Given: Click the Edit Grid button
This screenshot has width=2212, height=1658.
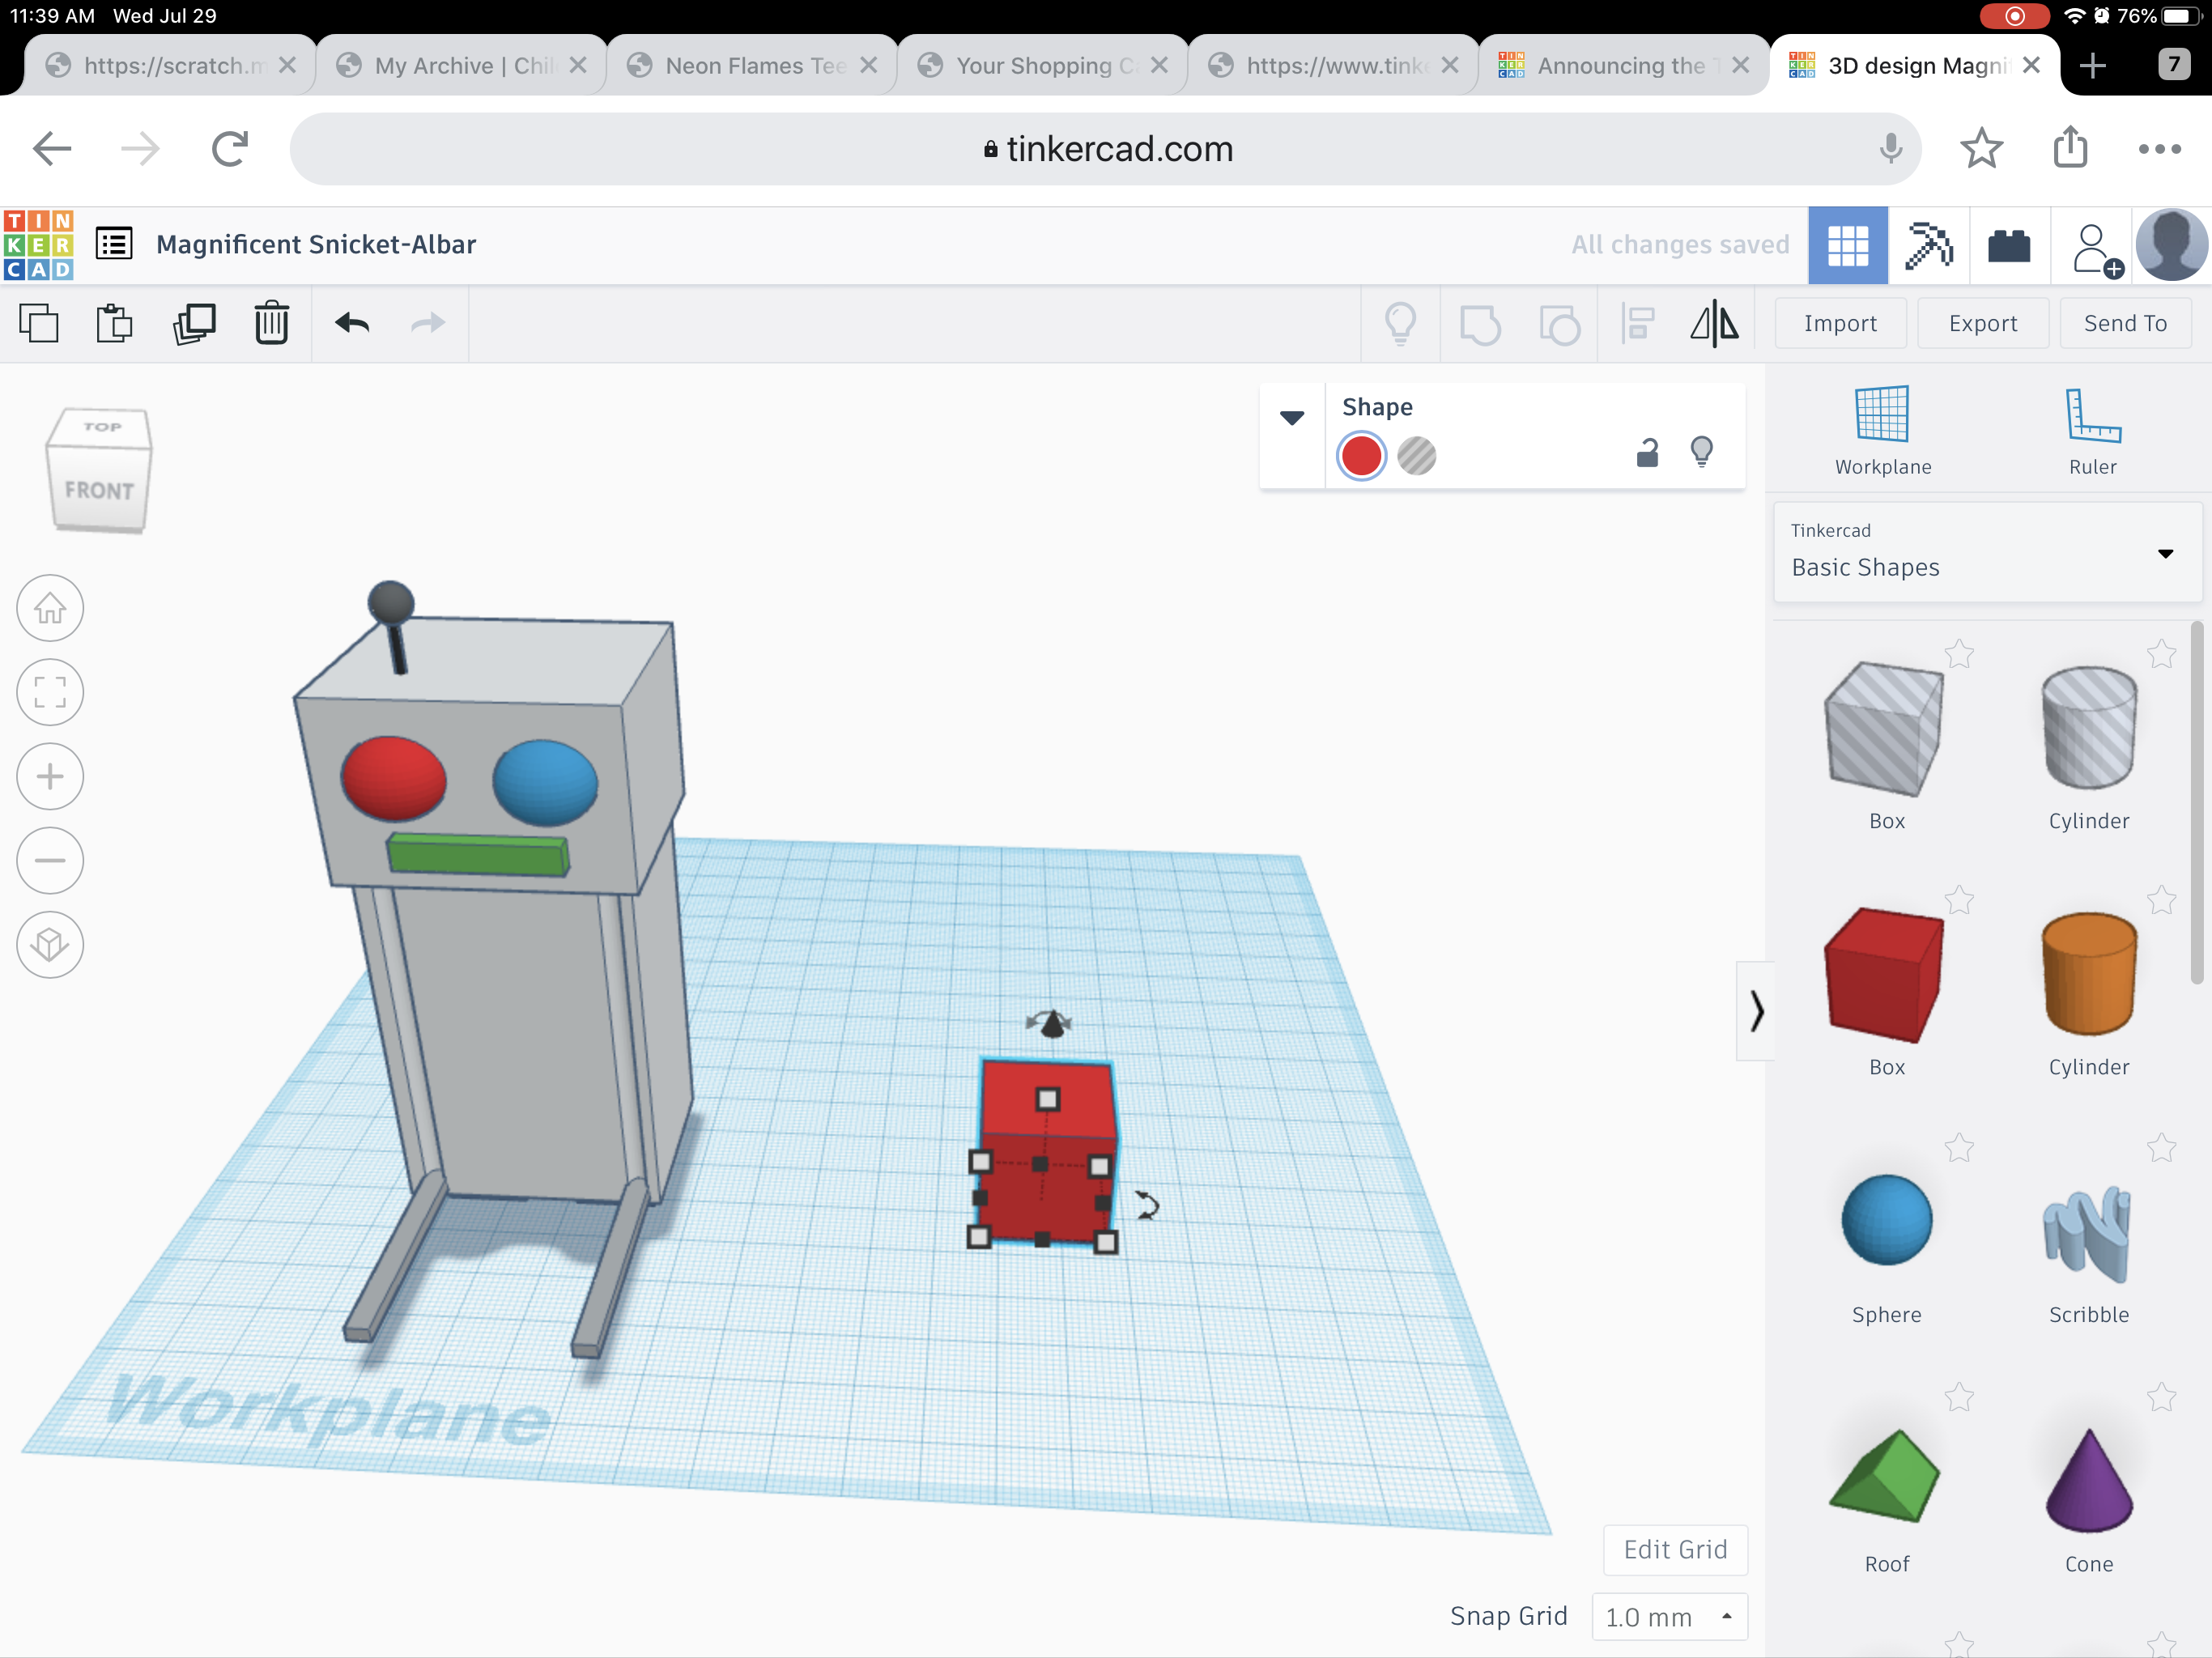Looking at the screenshot, I should pos(1675,1549).
